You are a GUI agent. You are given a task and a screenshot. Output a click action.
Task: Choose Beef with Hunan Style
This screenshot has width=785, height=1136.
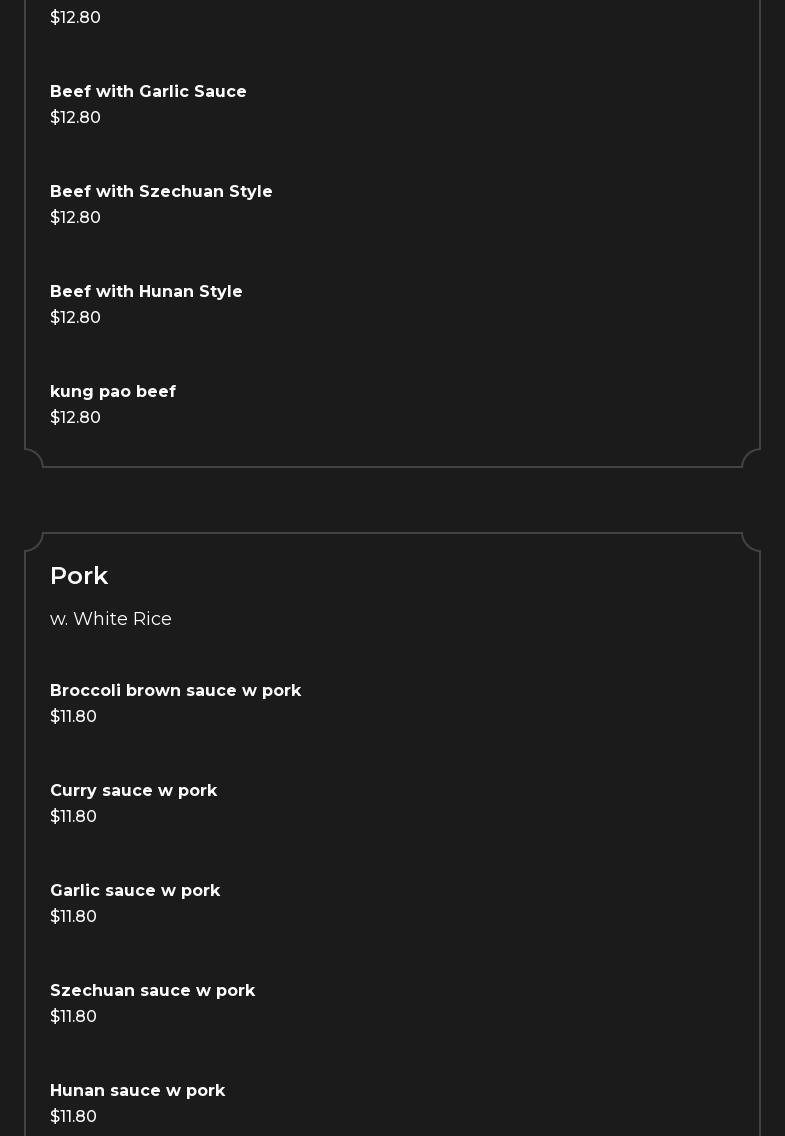tap(146, 291)
